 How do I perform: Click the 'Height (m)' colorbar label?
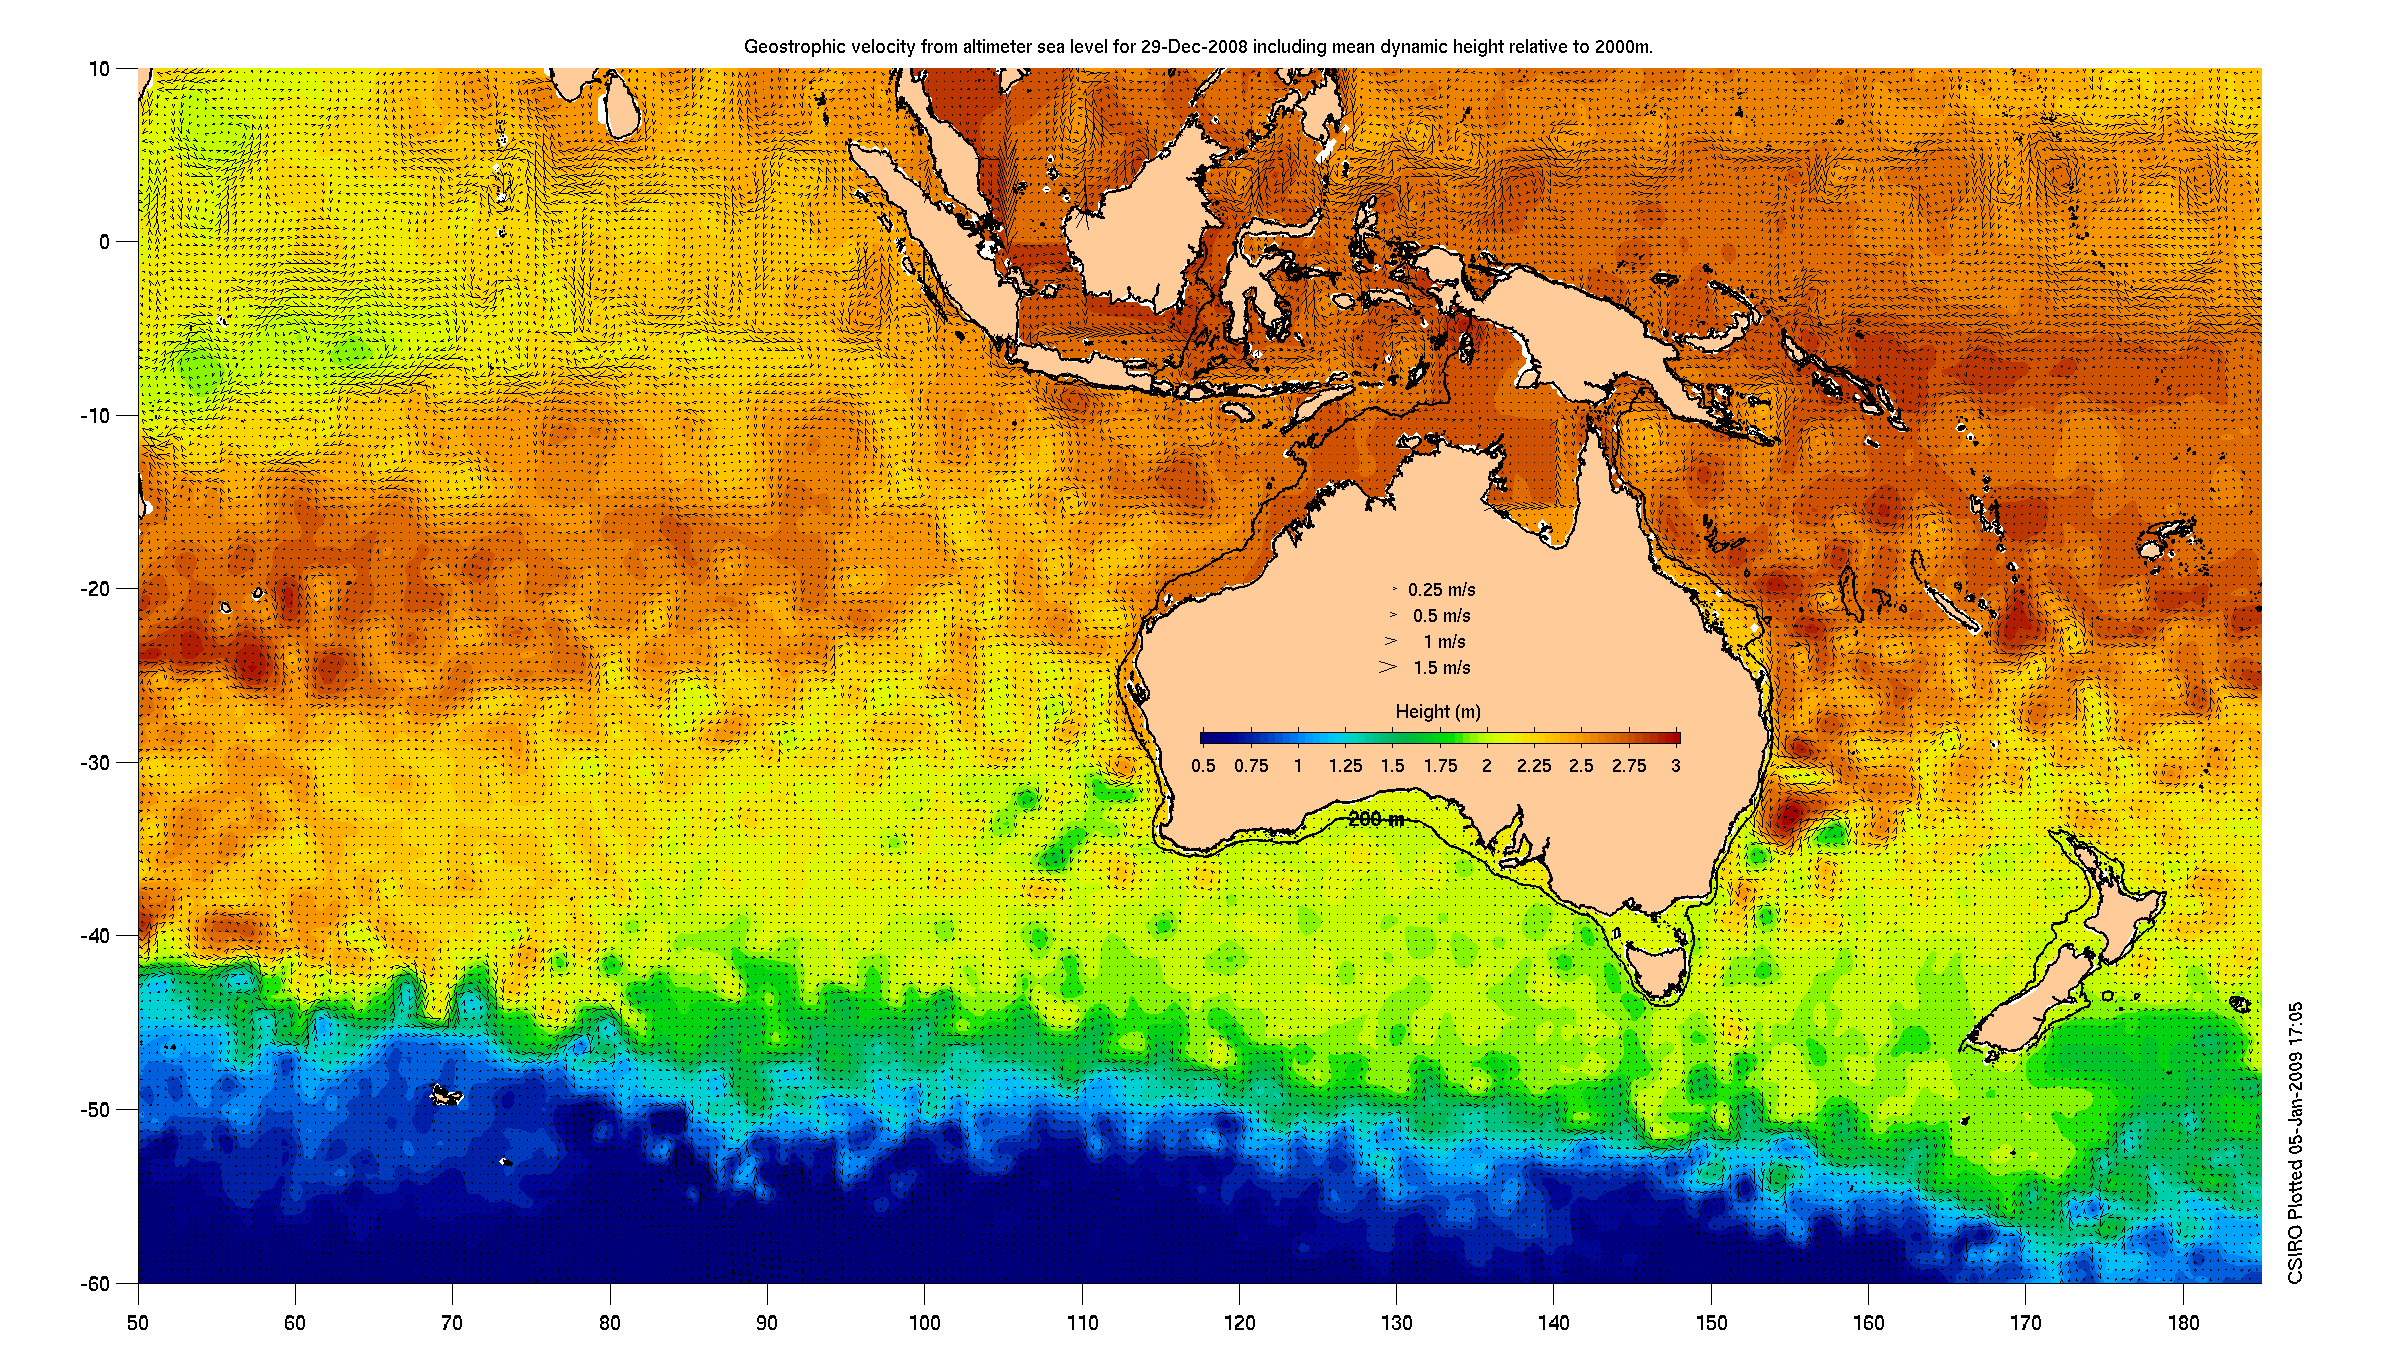pyautogui.click(x=1438, y=711)
